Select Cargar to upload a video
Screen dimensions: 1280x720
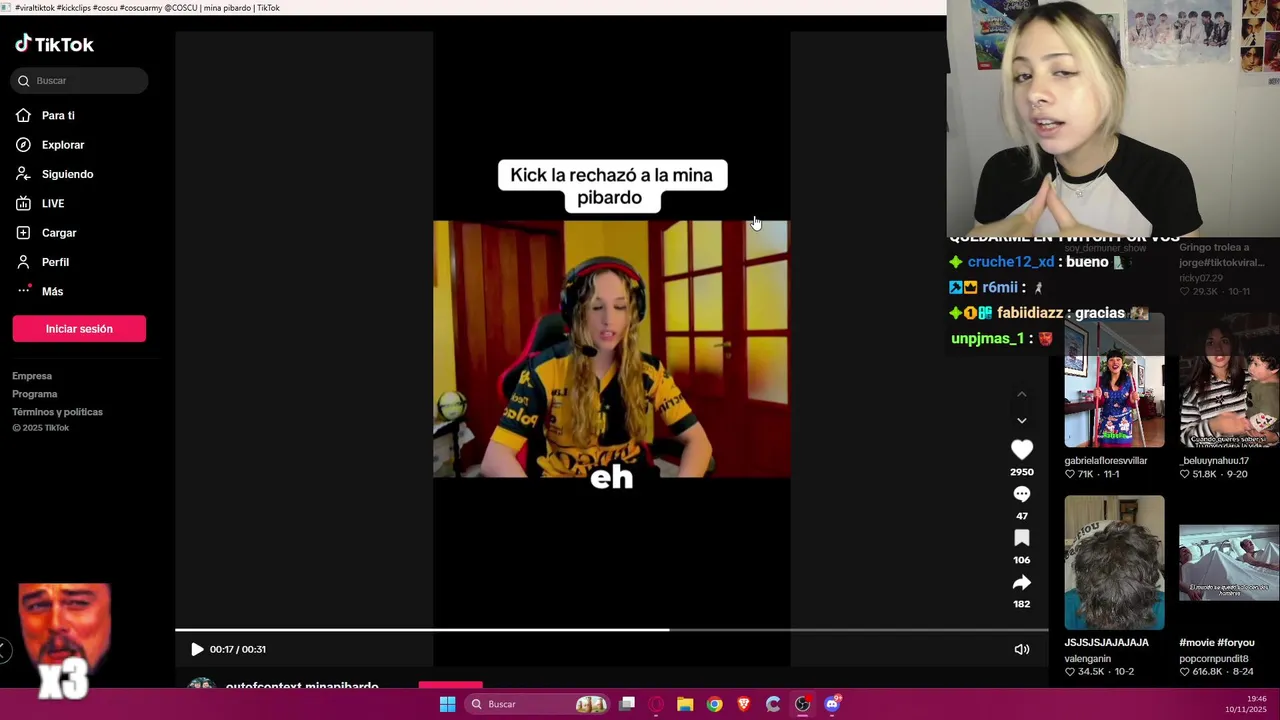[59, 233]
